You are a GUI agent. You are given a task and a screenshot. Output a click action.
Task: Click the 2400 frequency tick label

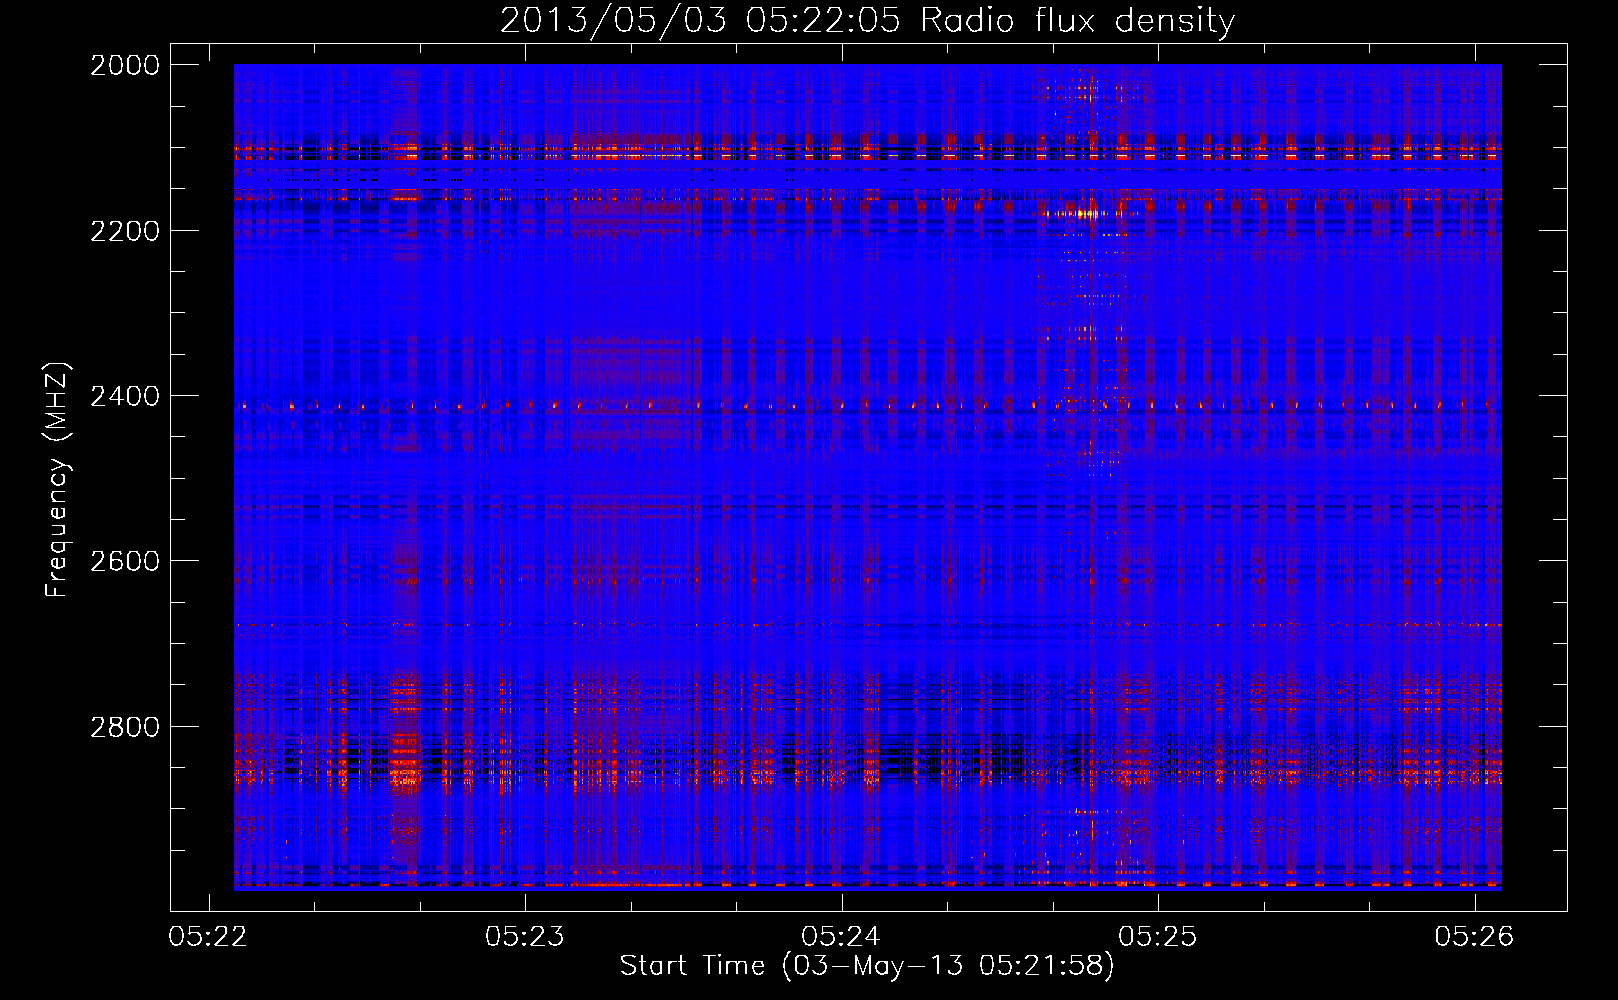pos(125,396)
